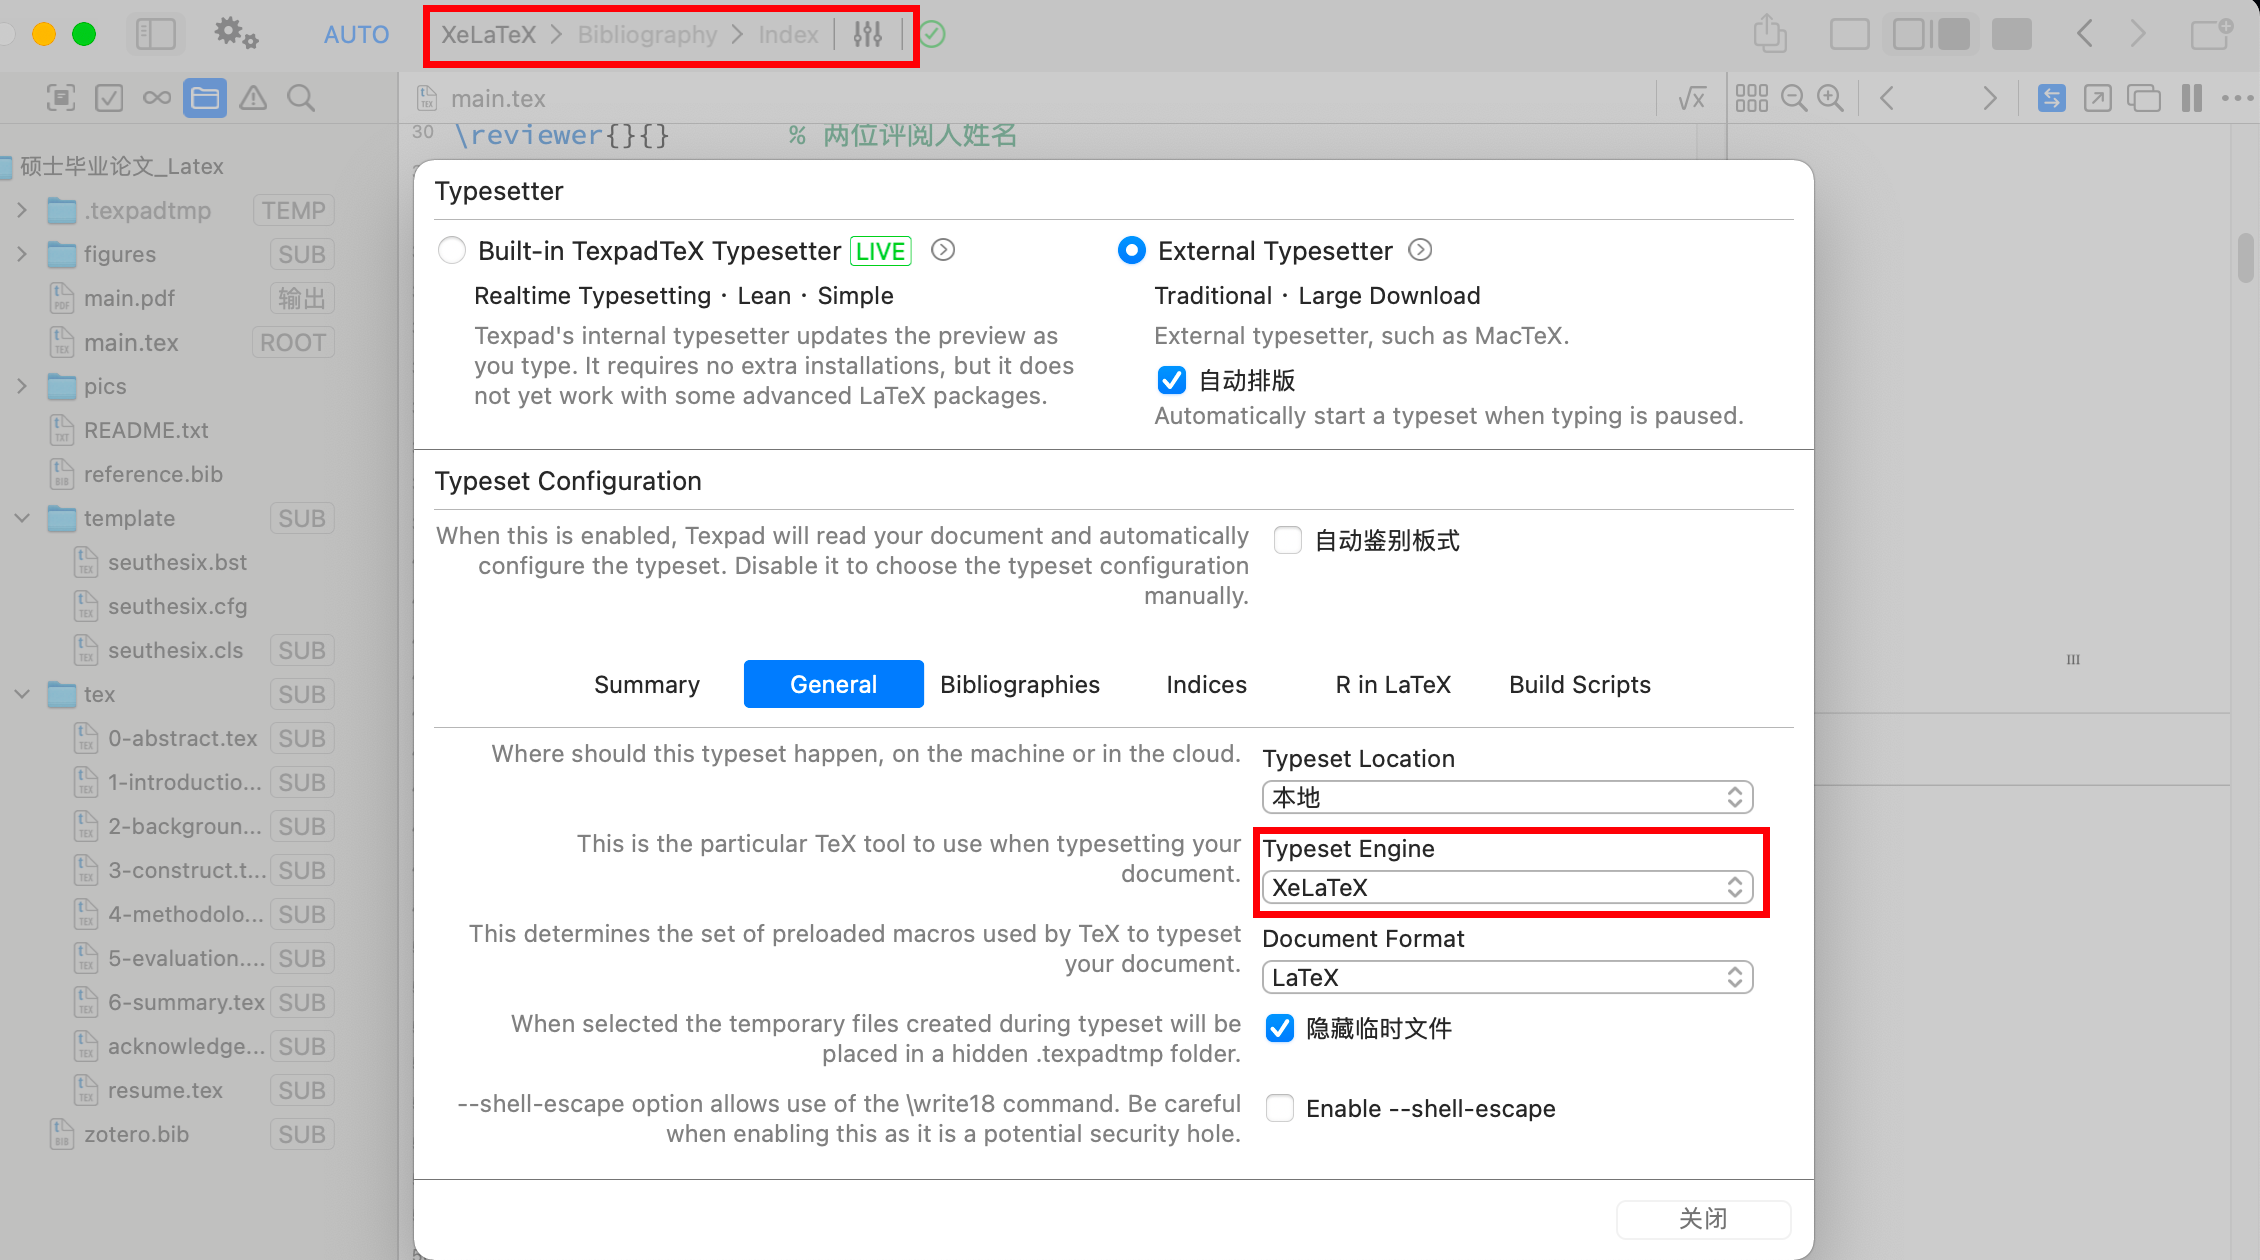This screenshot has height=1260, width=2260.
Task: Open the thumbnail grid view icon
Action: [x=1751, y=98]
